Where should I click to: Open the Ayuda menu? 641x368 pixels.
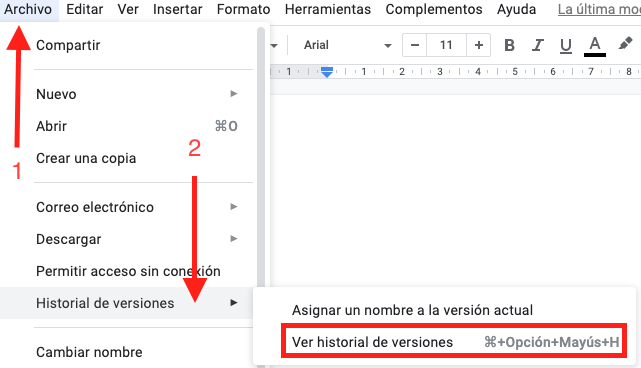tap(516, 9)
